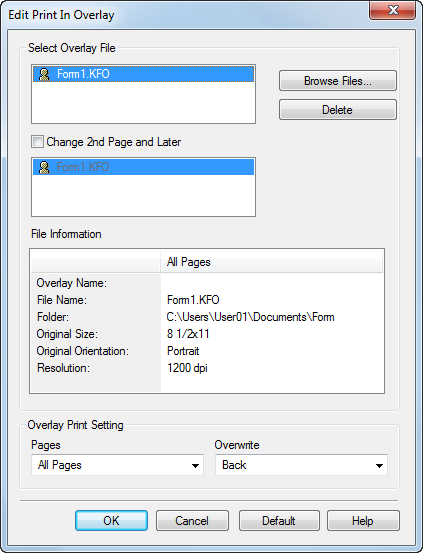Click the Folder path value in File Information

(250, 317)
